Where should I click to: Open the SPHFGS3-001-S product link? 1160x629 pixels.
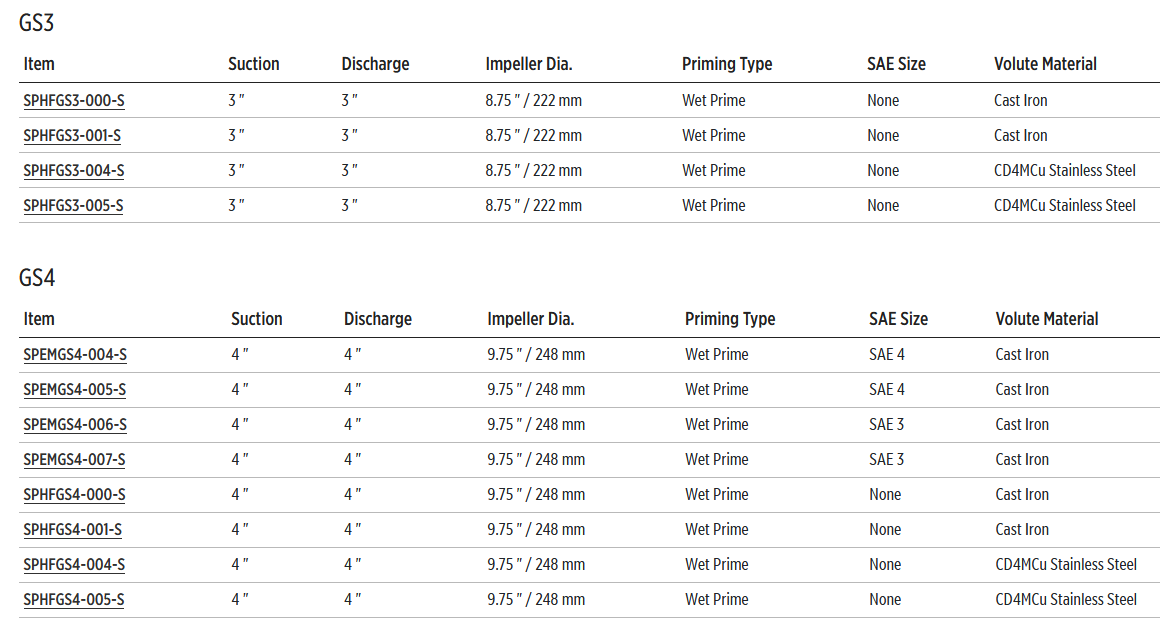[x=72, y=136]
